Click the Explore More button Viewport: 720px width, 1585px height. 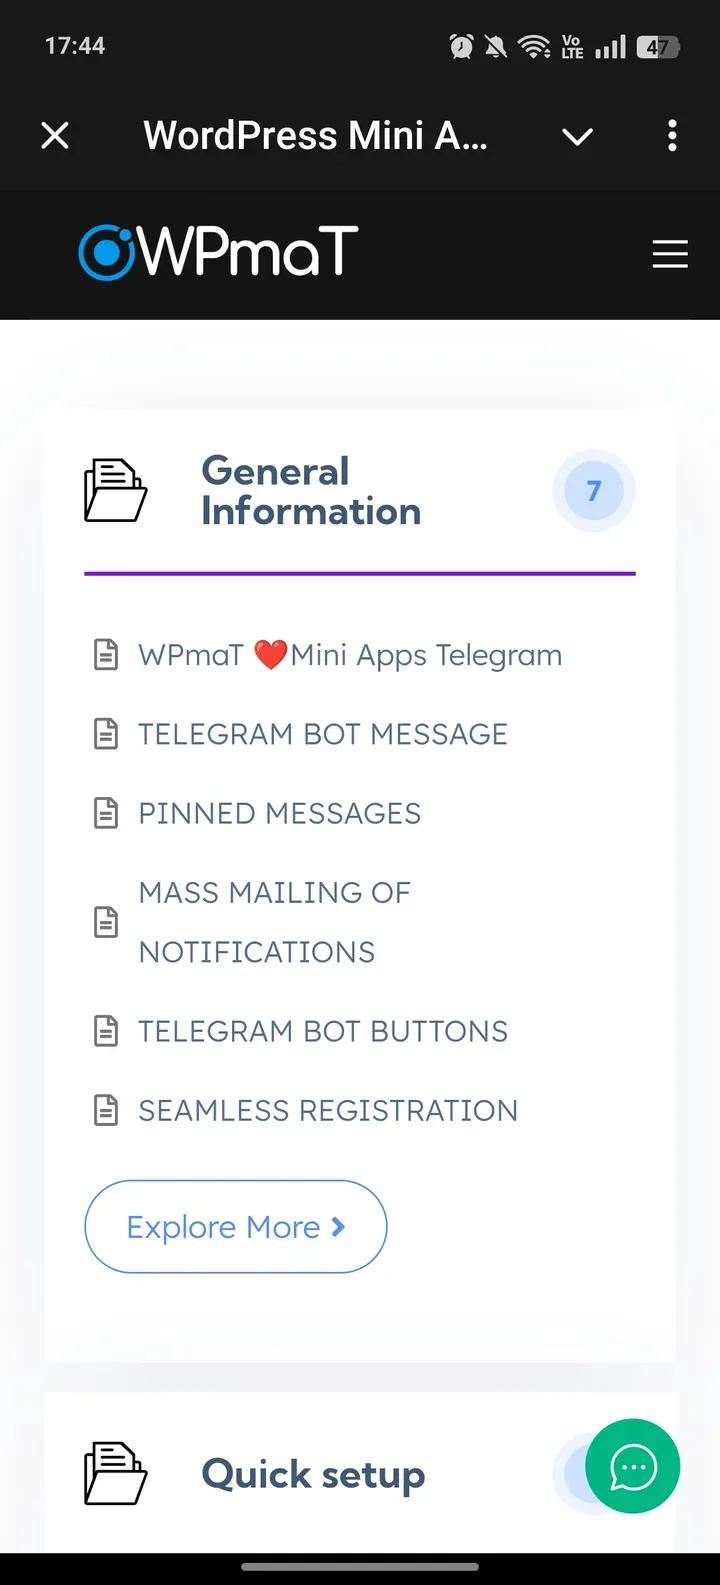click(235, 1226)
